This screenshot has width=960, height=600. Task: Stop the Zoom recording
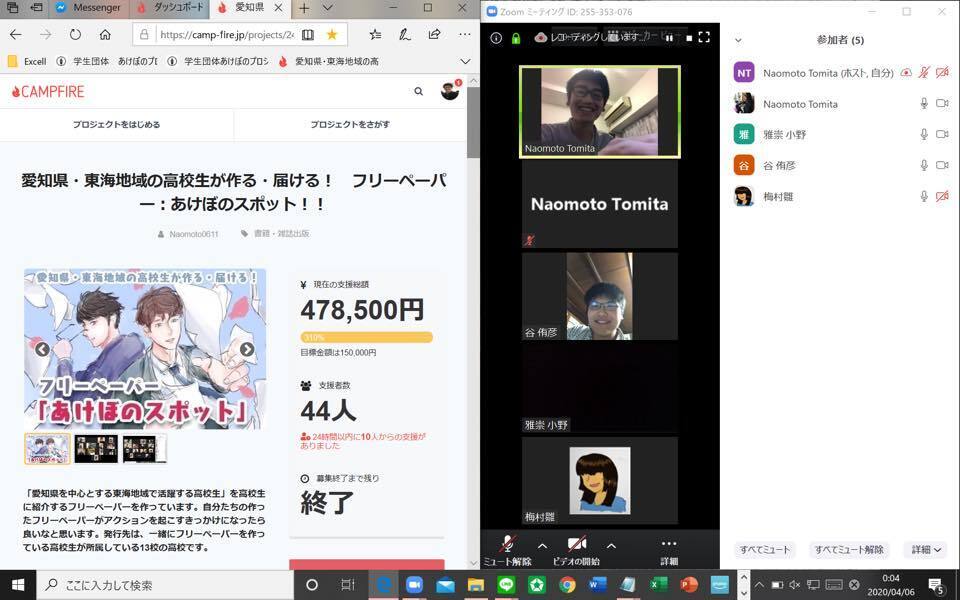(x=688, y=38)
